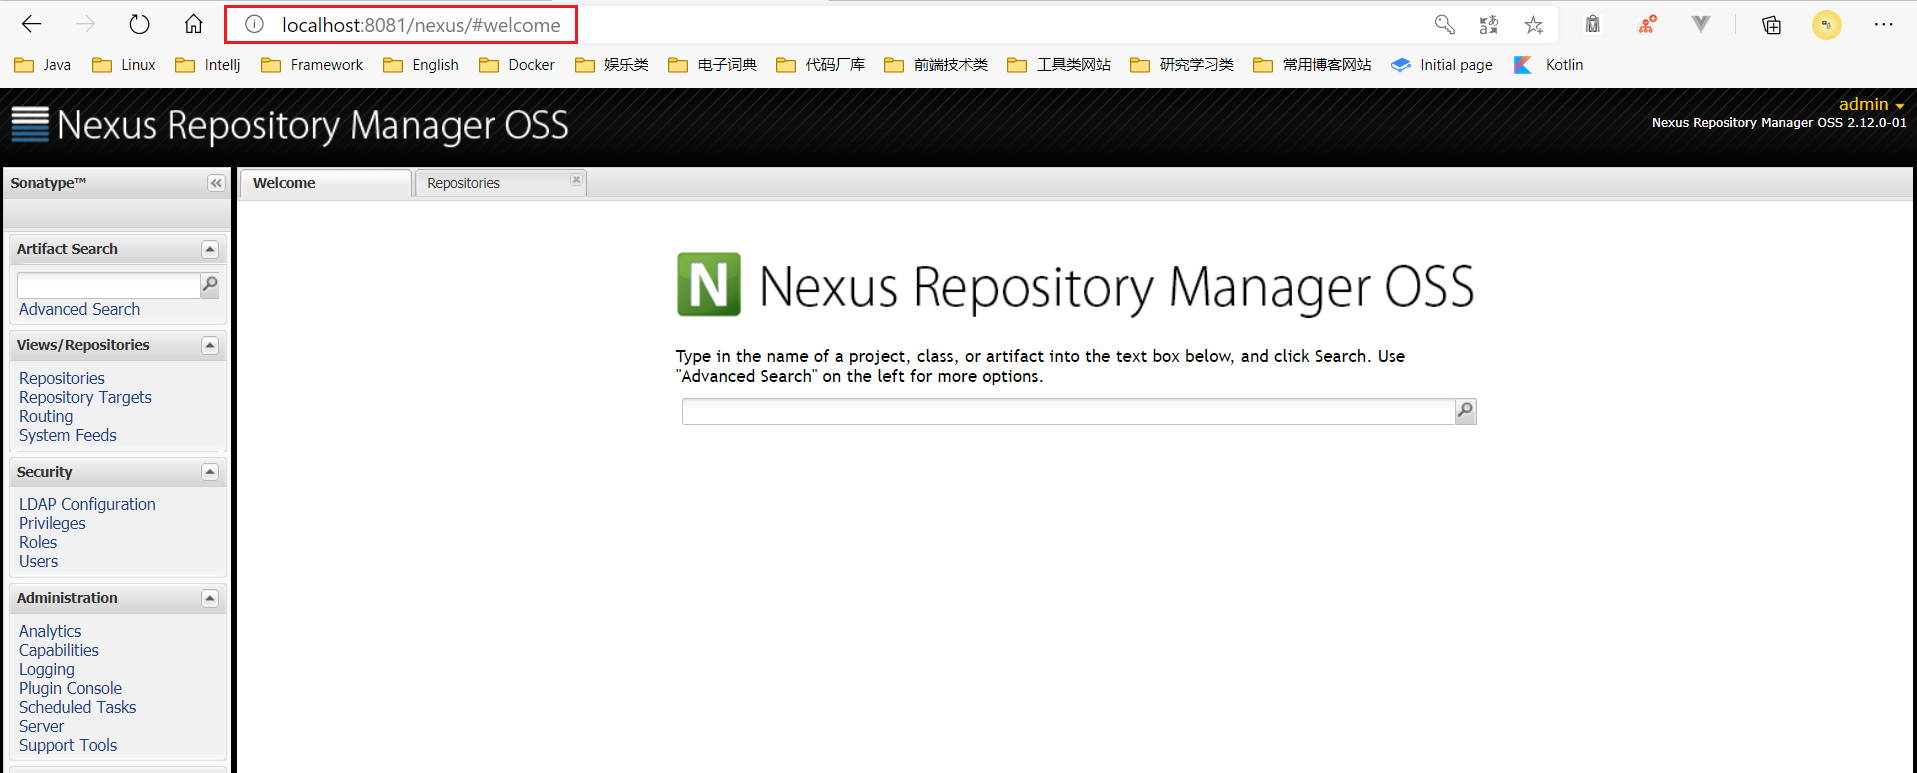This screenshot has width=1917, height=773.
Task: Add this page to favorites with star icon
Action: pyautogui.click(x=1534, y=25)
